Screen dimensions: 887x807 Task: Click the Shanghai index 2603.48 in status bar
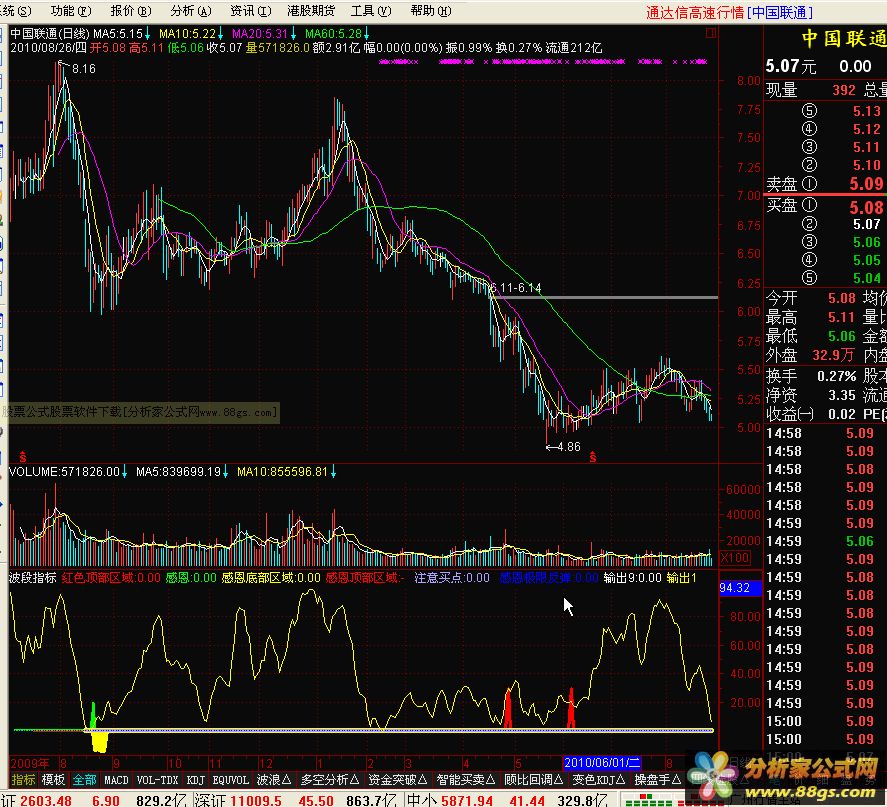pos(46,800)
